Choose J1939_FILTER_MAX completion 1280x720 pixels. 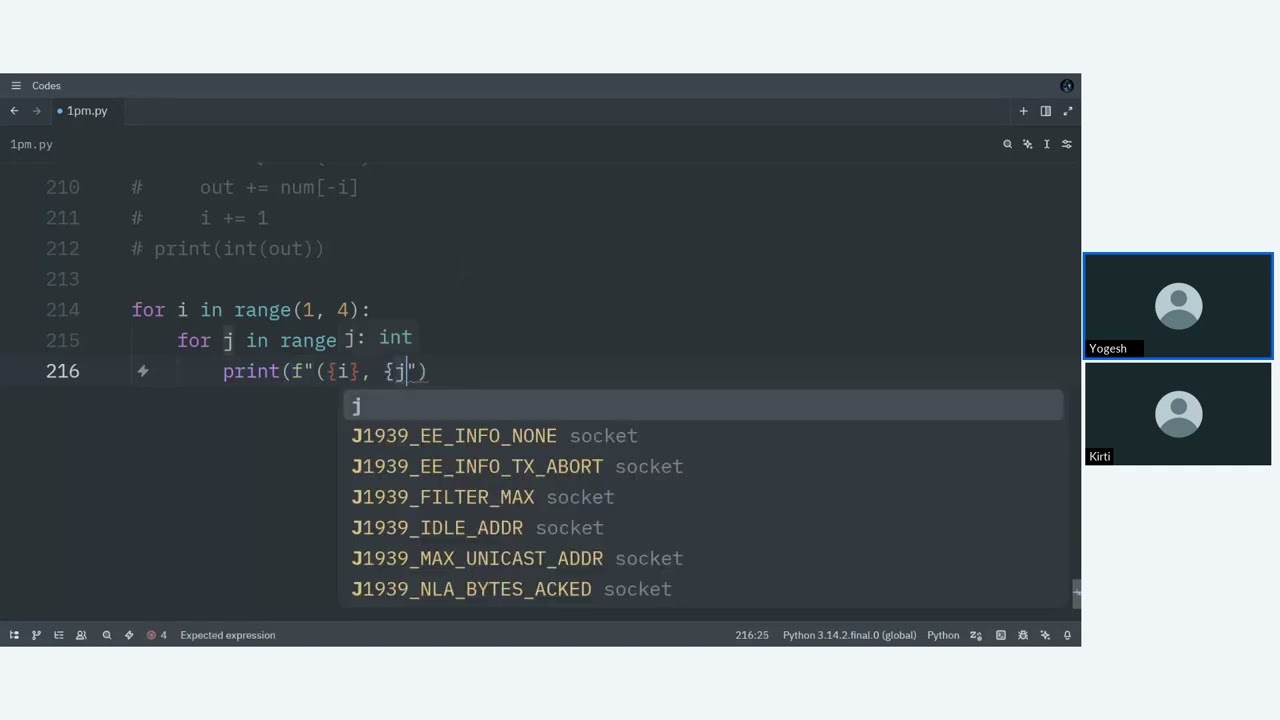tap(703, 497)
